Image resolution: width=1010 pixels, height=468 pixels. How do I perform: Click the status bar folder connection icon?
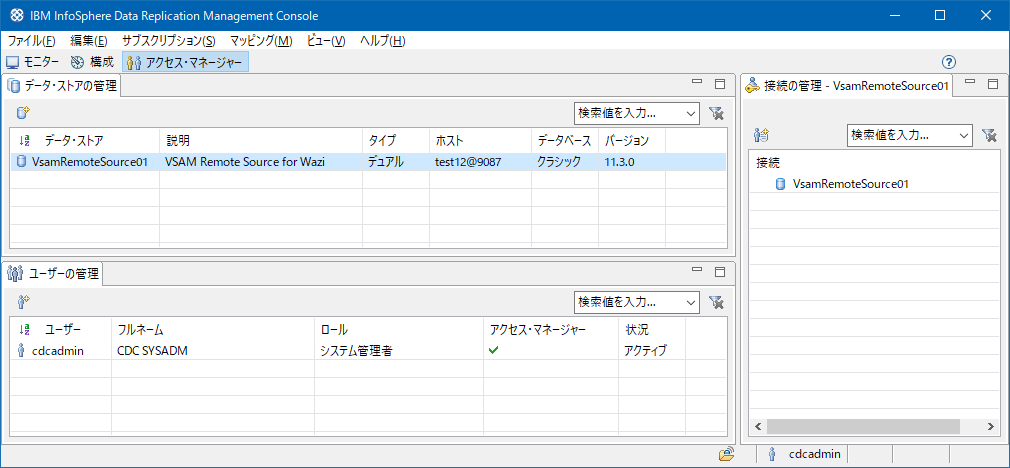[727, 454]
